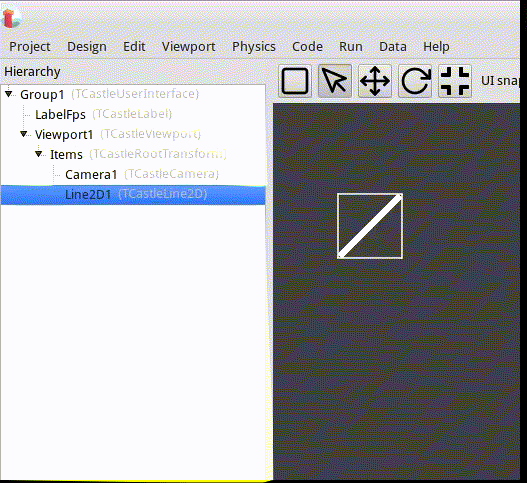Select the Interact mode square tool
This screenshot has height=483, width=527.
pyautogui.click(x=295, y=81)
